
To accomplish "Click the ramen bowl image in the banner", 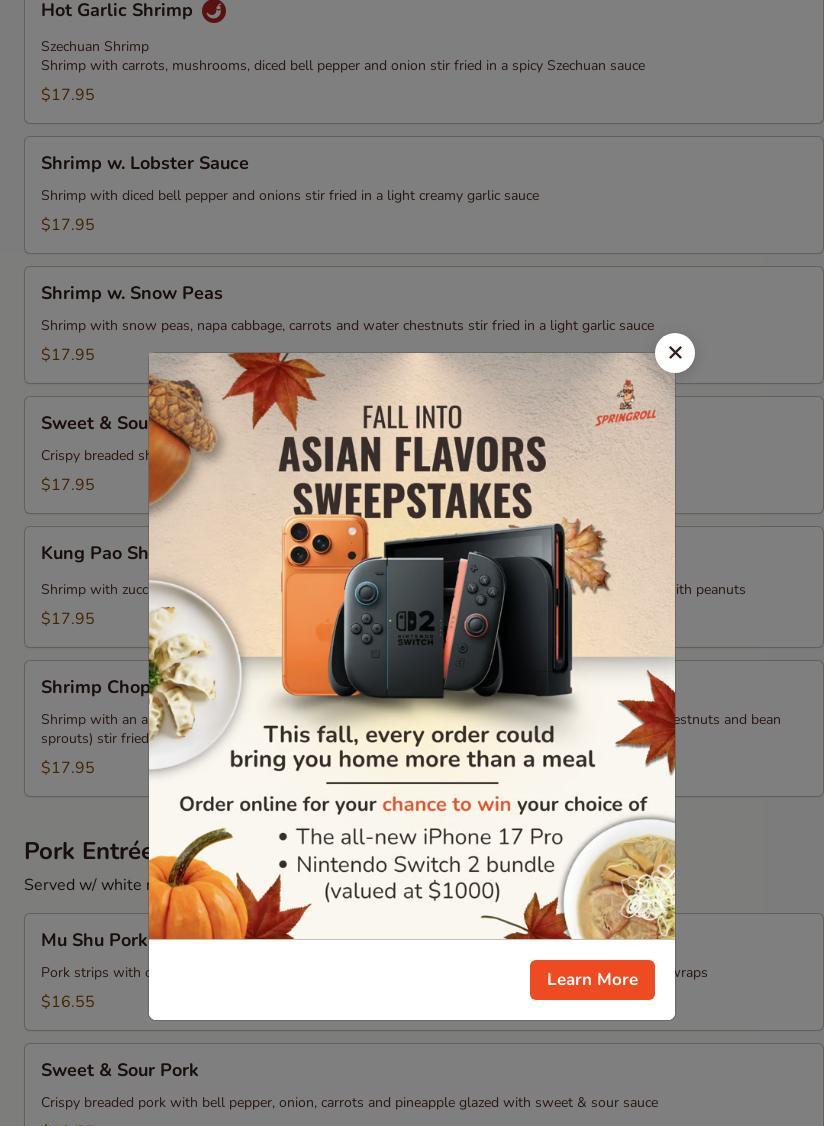I will [623, 882].
